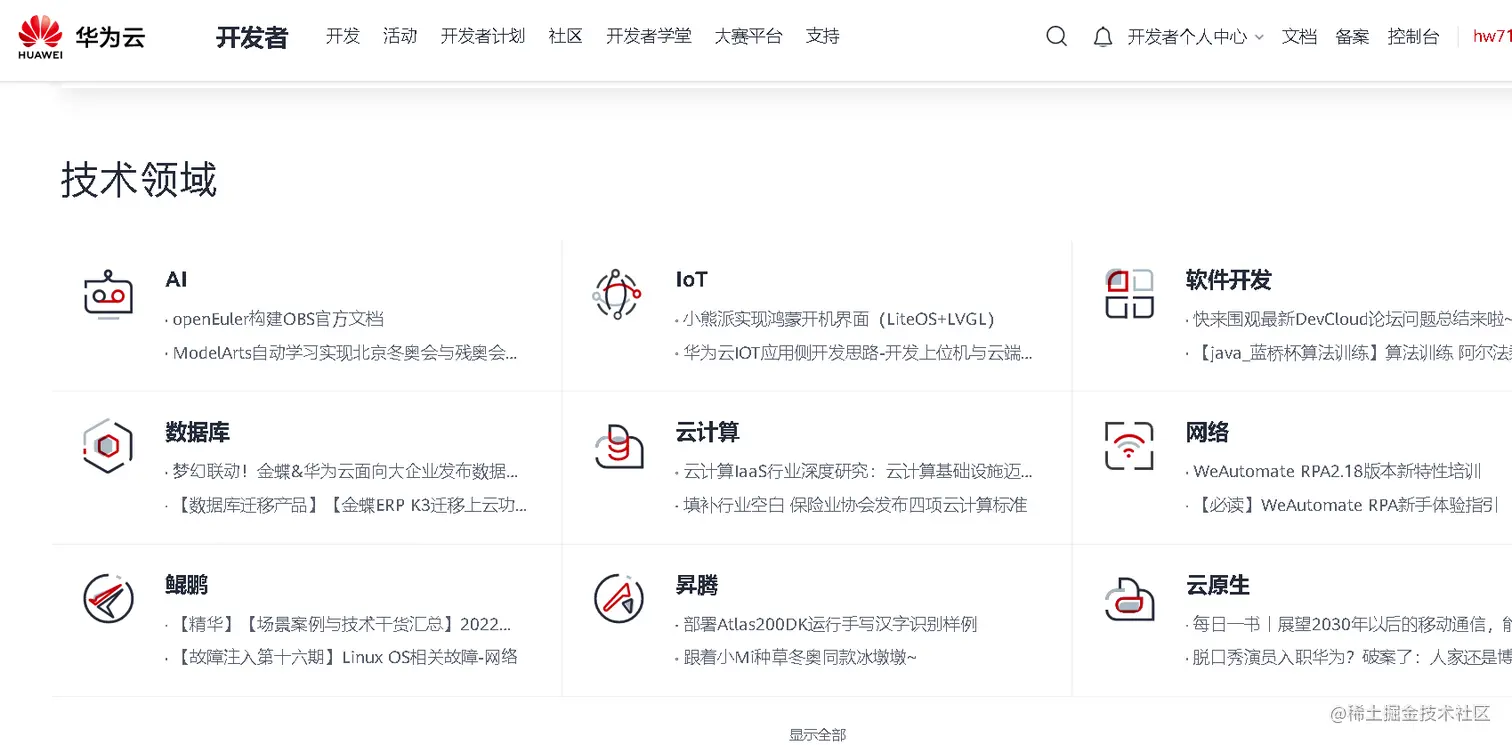Image resolution: width=1512 pixels, height=745 pixels.
Task: Open the 昇腾 category heading
Action: click(x=697, y=585)
